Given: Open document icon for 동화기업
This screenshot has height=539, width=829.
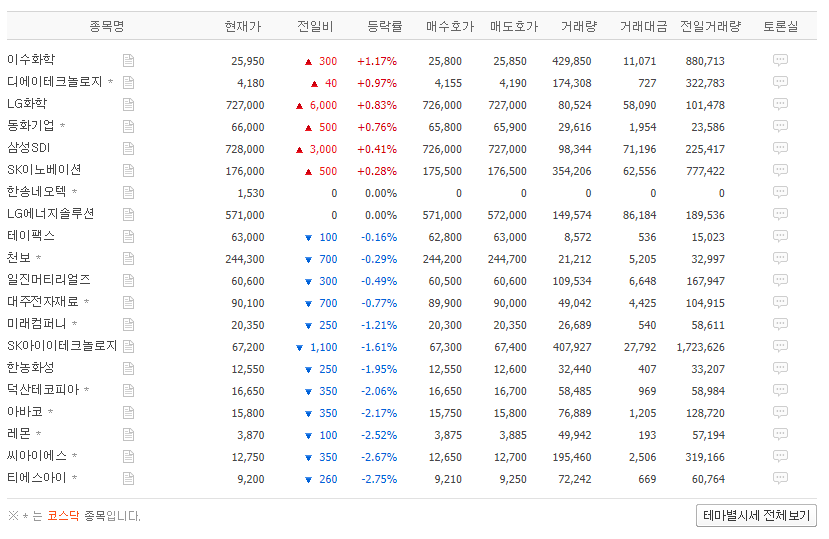Looking at the screenshot, I should click(x=128, y=126).
